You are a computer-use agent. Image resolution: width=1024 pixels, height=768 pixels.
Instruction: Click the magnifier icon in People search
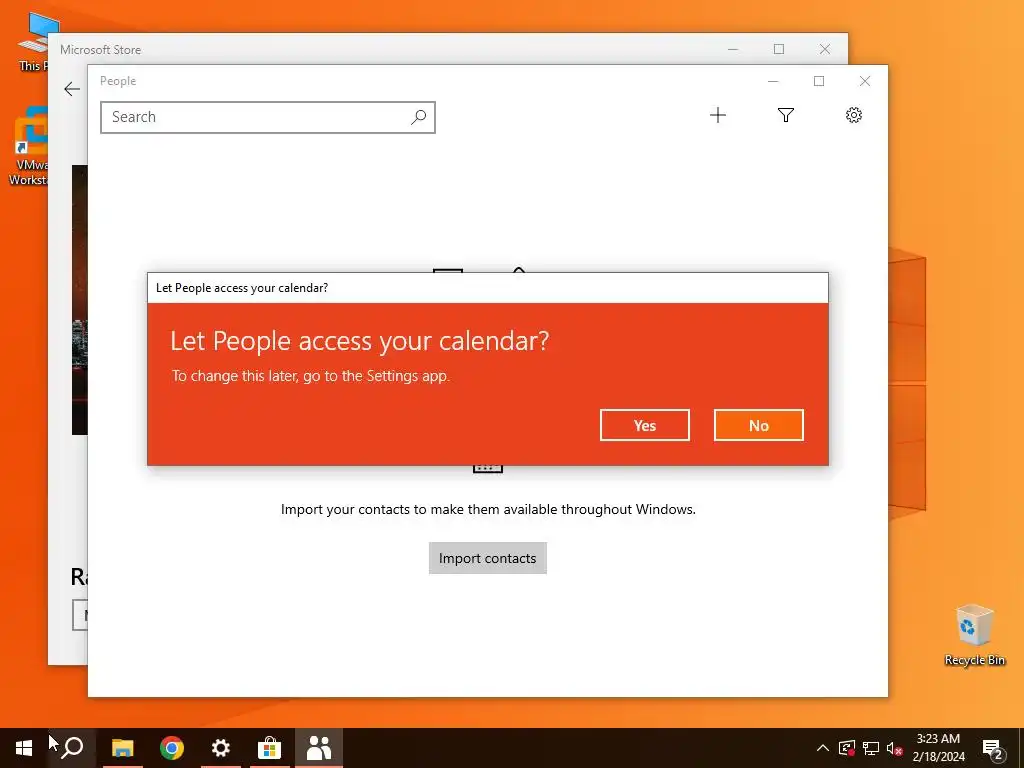coord(419,117)
